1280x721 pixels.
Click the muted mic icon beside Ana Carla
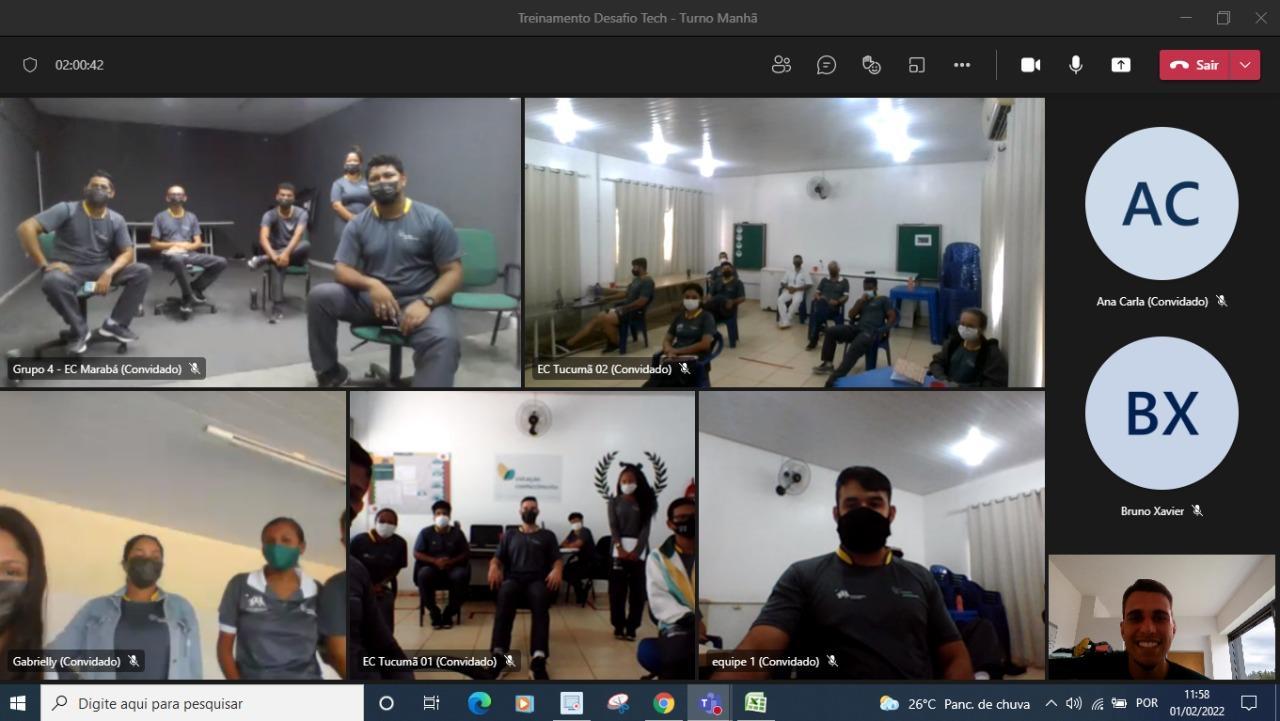pos(1221,301)
